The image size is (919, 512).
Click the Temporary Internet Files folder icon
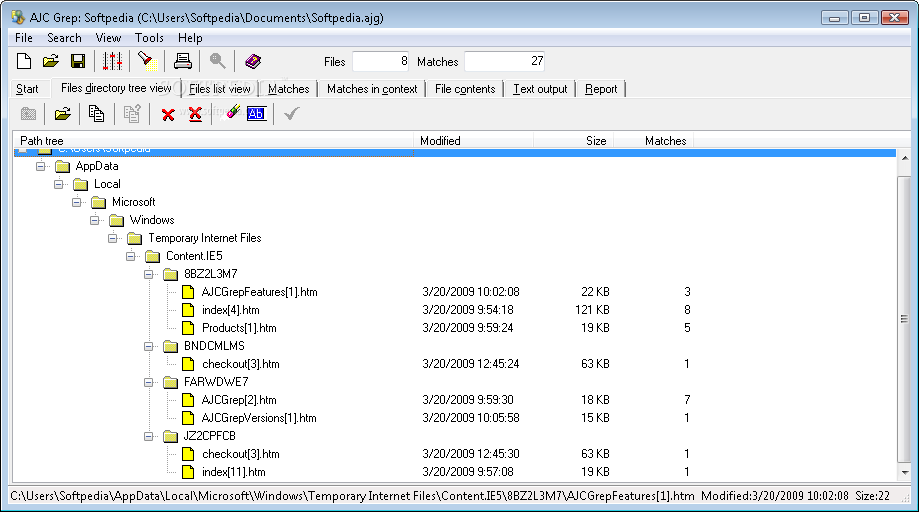135,238
